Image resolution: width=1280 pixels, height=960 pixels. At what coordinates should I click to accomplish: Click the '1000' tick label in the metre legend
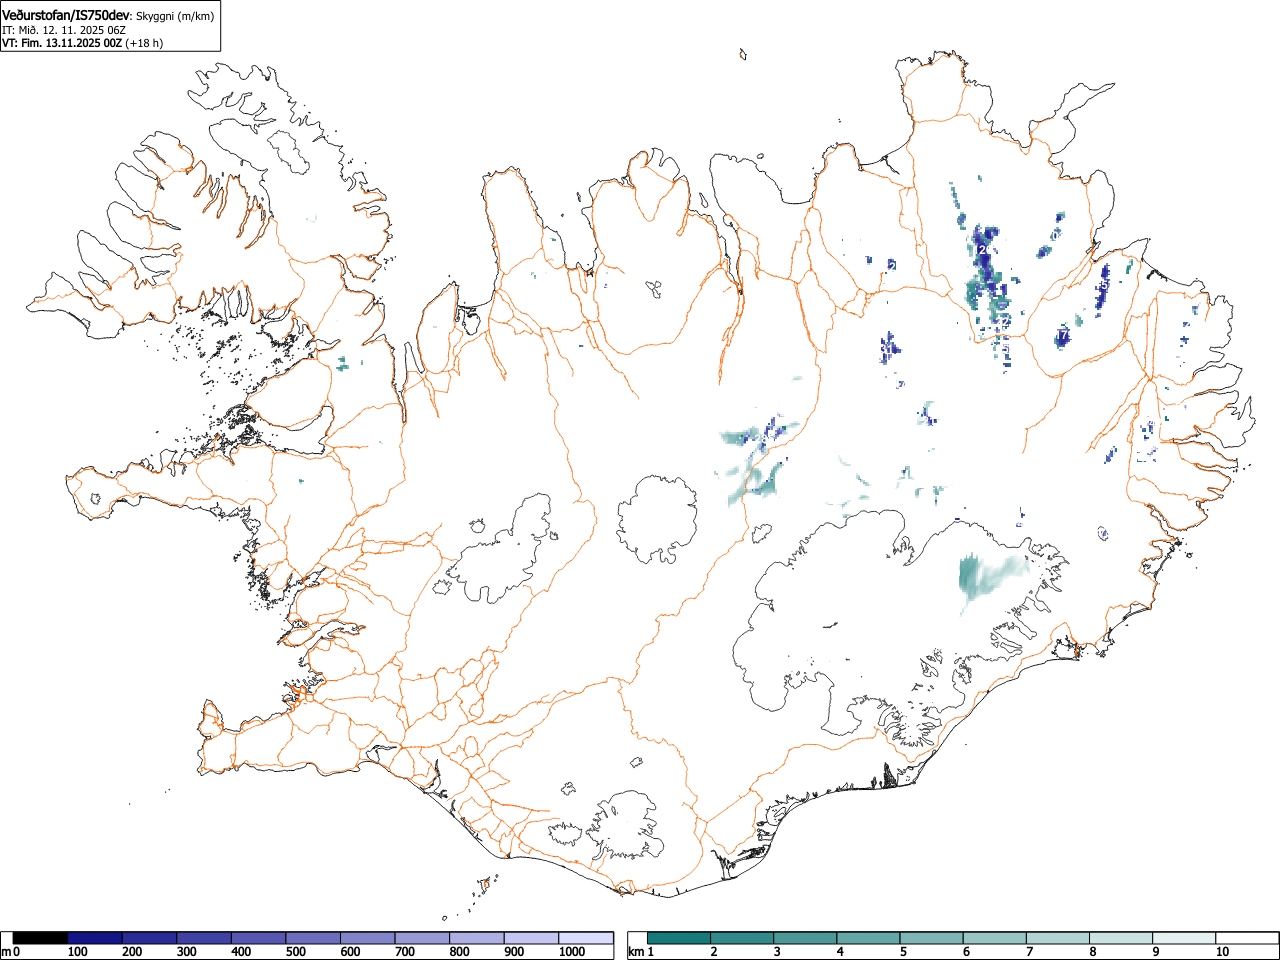coord(572,952)
